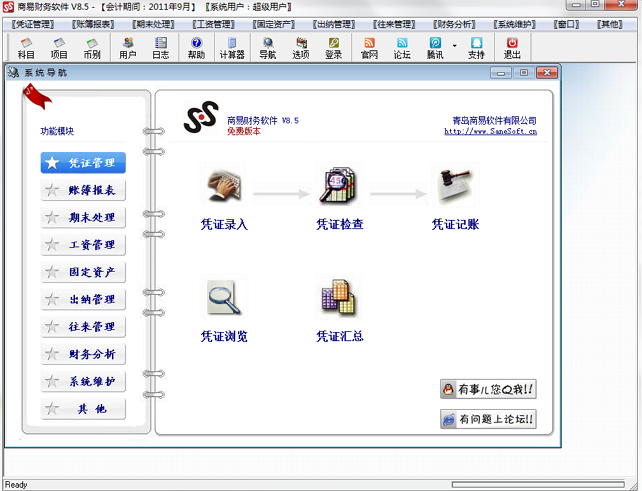Click the 退出 exit toolbar icon
Viewport: 642px width, 491px height.
pyautogui.click(x=512, y=48)
